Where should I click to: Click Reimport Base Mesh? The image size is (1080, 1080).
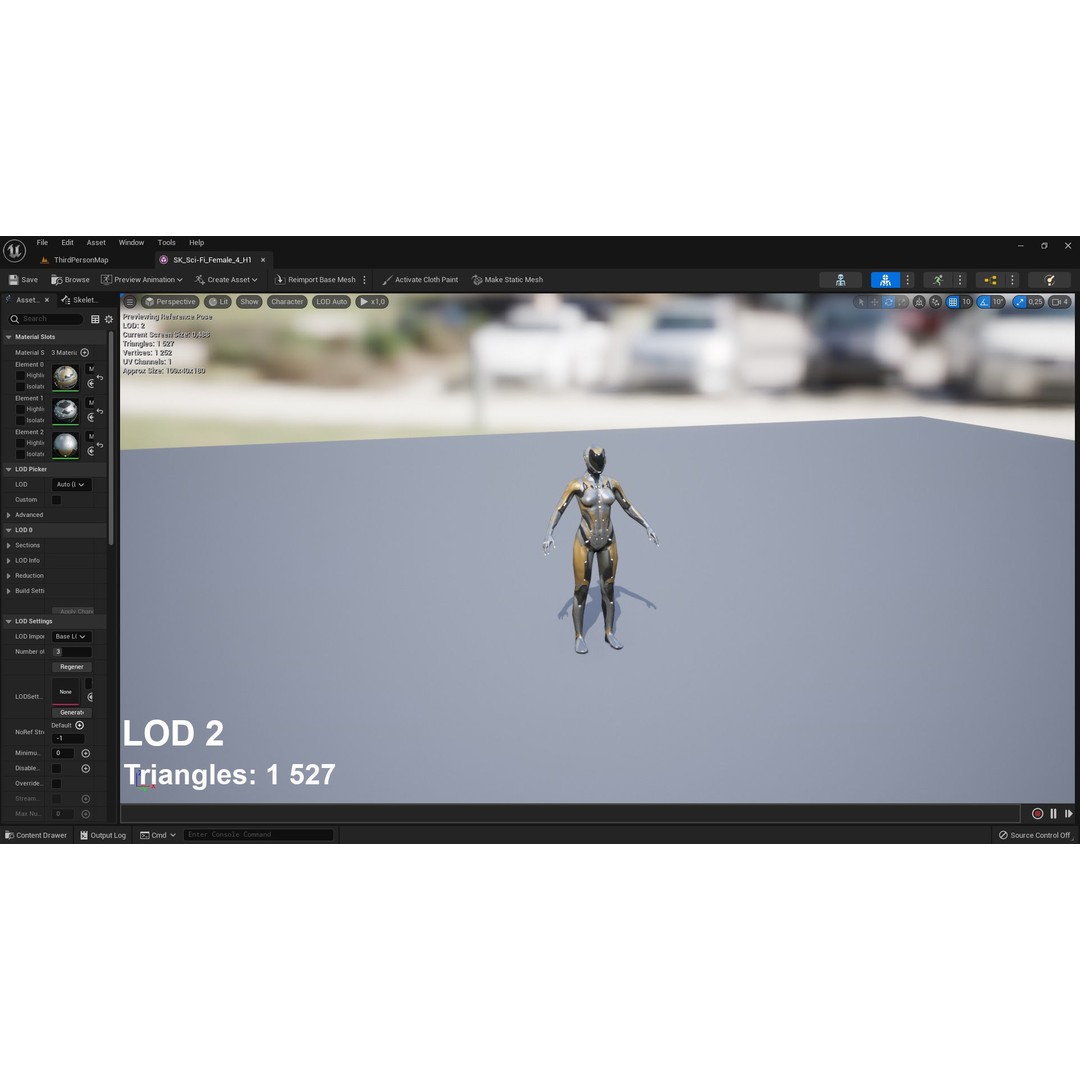[315, 280]
